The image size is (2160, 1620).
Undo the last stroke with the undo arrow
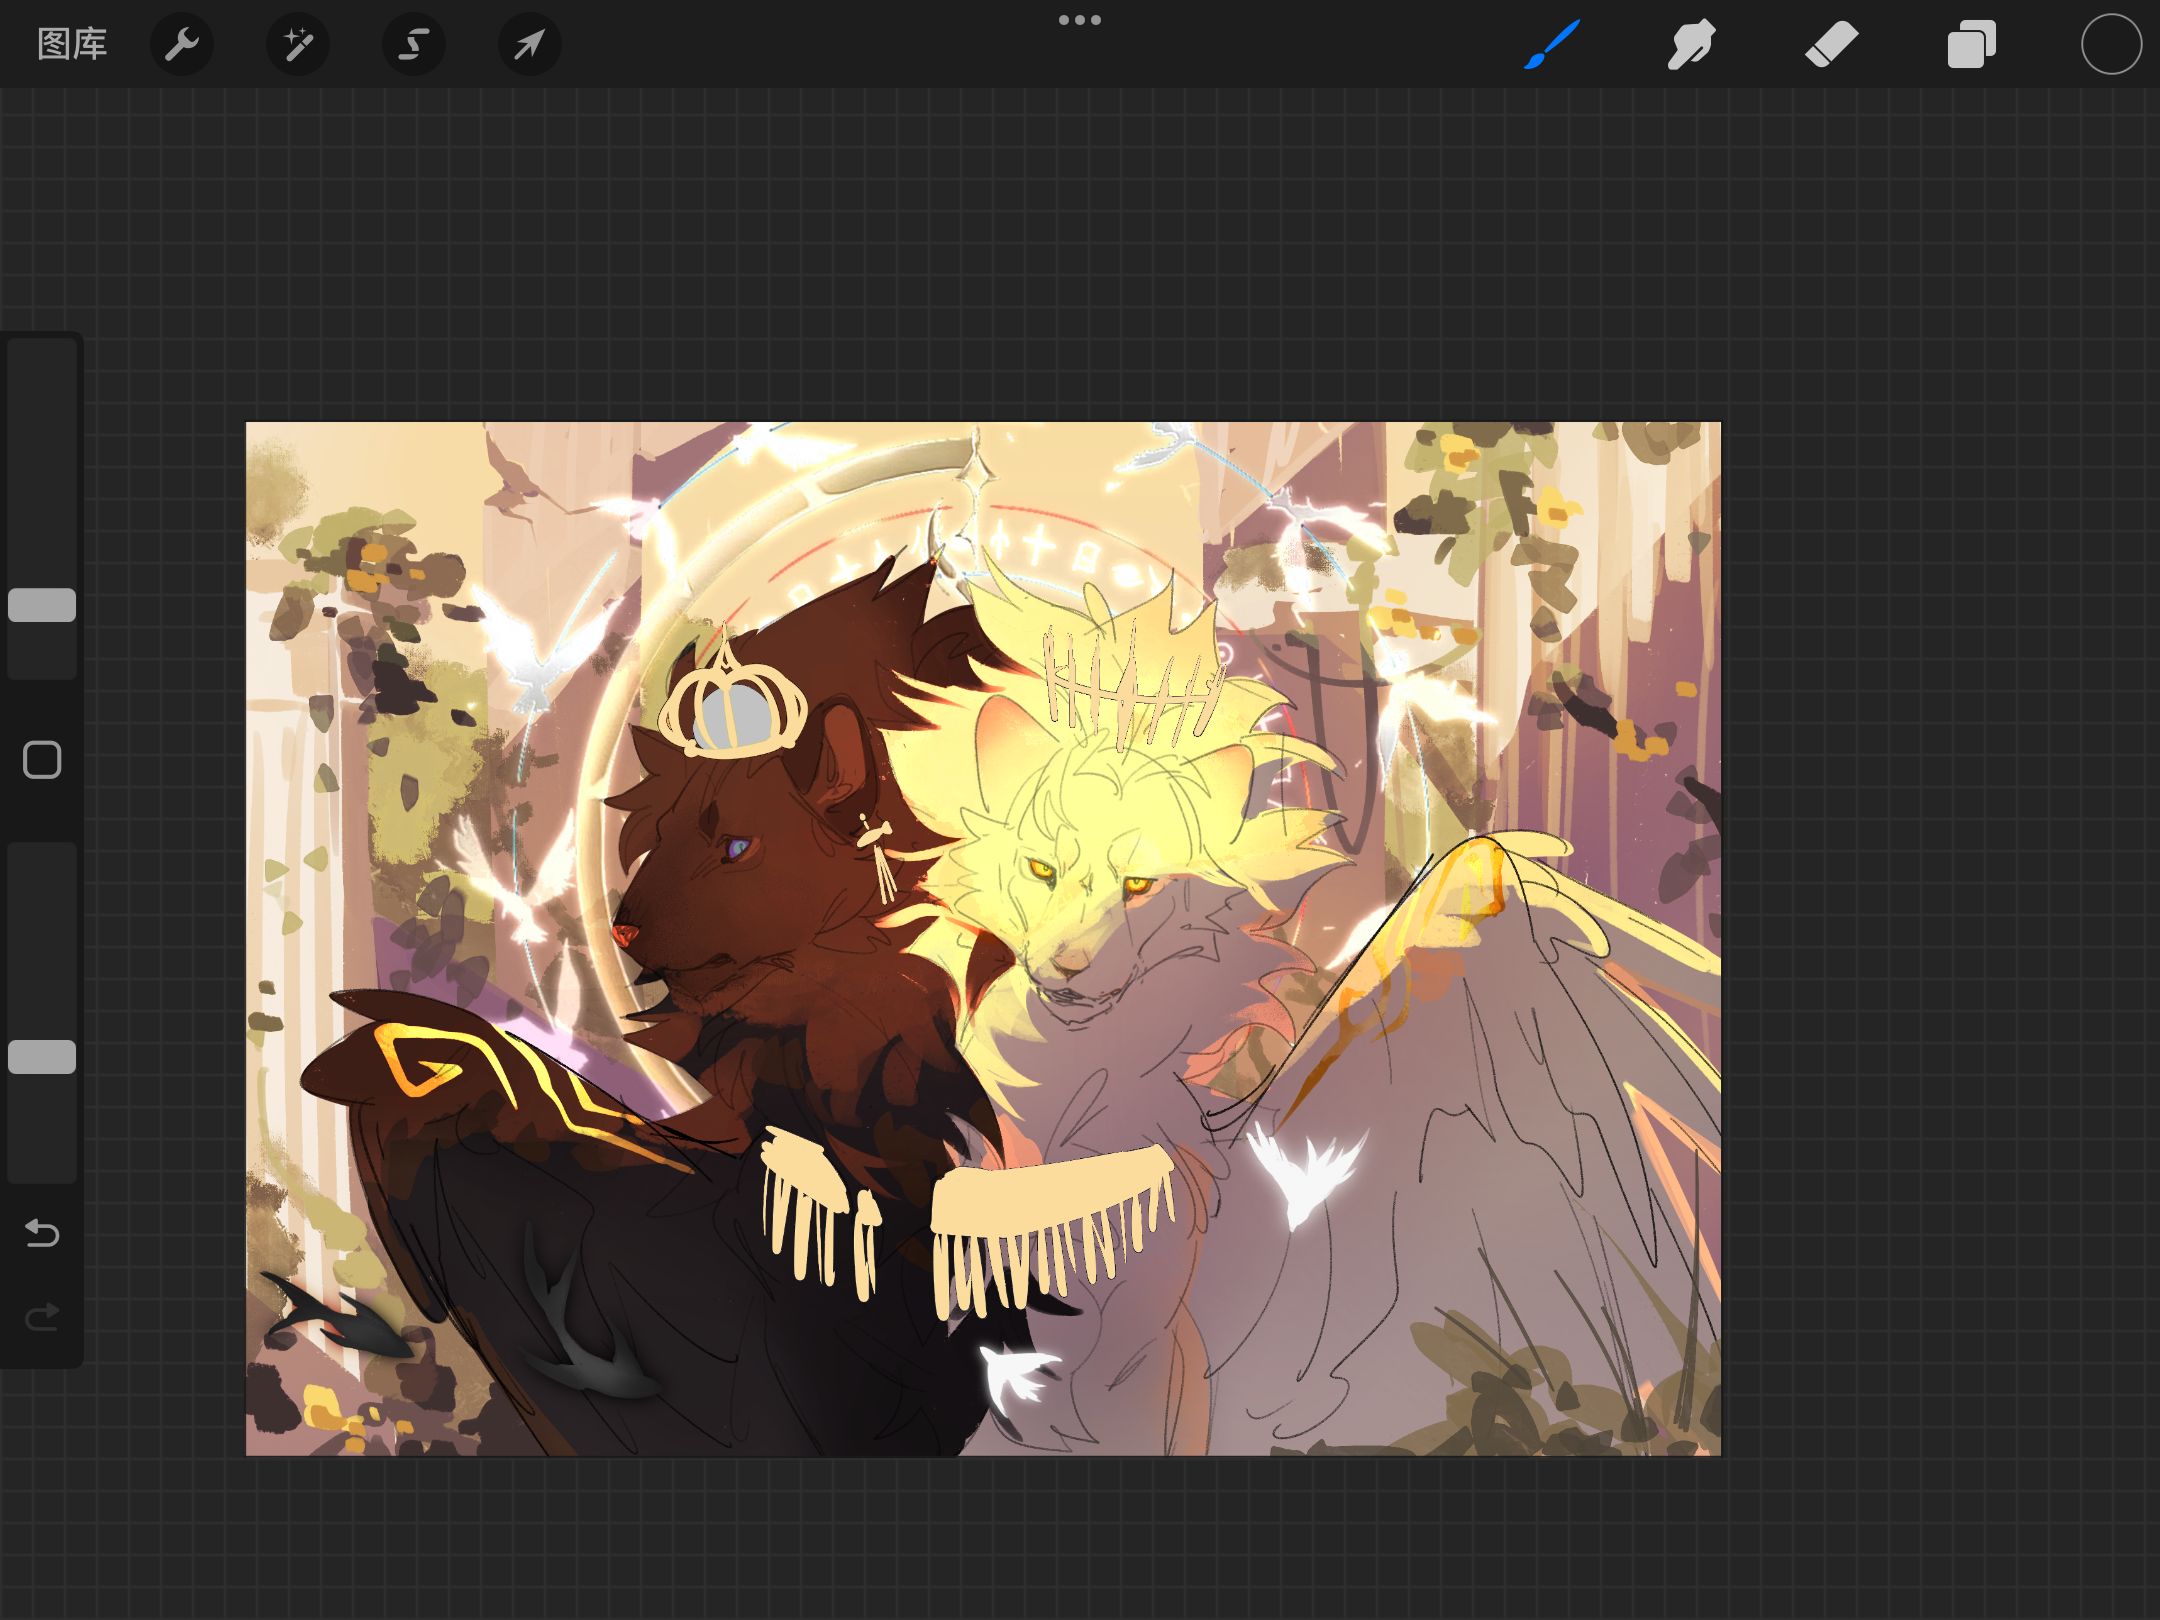click(x=42, y=1233)
